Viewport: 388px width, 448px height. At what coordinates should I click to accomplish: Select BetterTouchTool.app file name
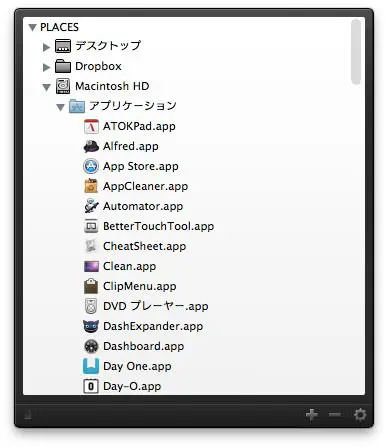(x=158, y=227)
